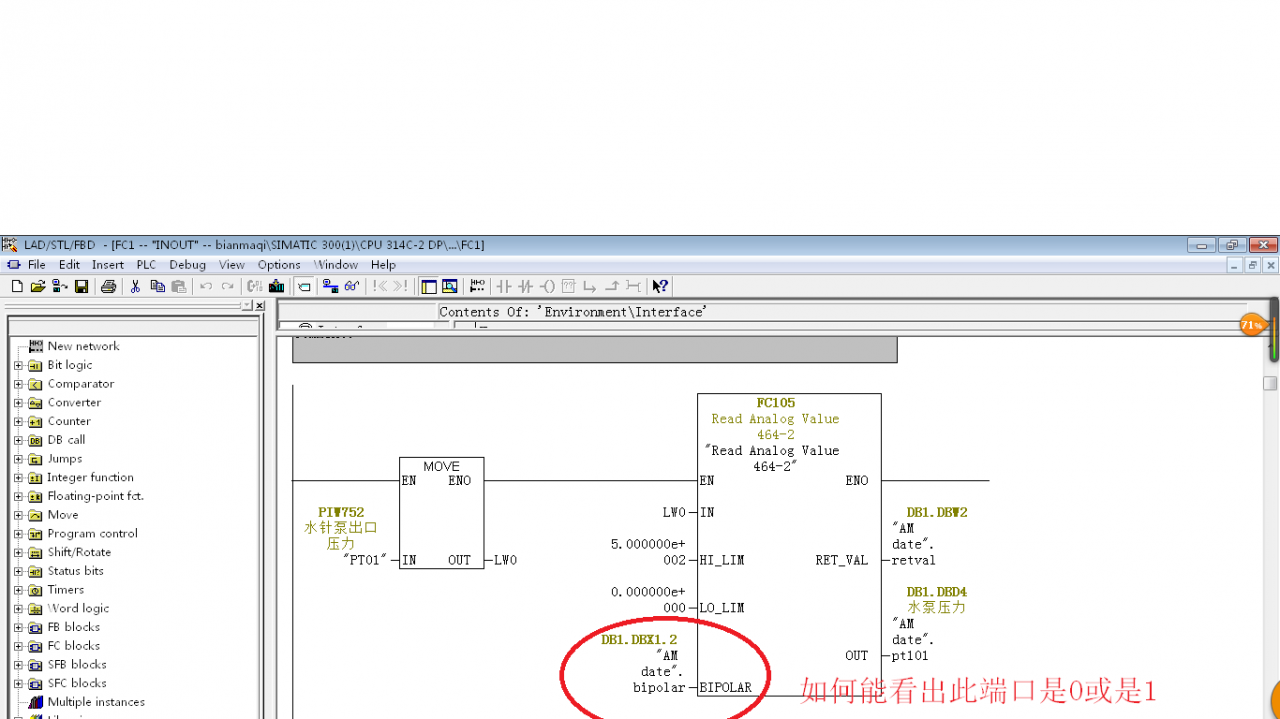Expand the Bit logic folder

click(x=18, y=365)
